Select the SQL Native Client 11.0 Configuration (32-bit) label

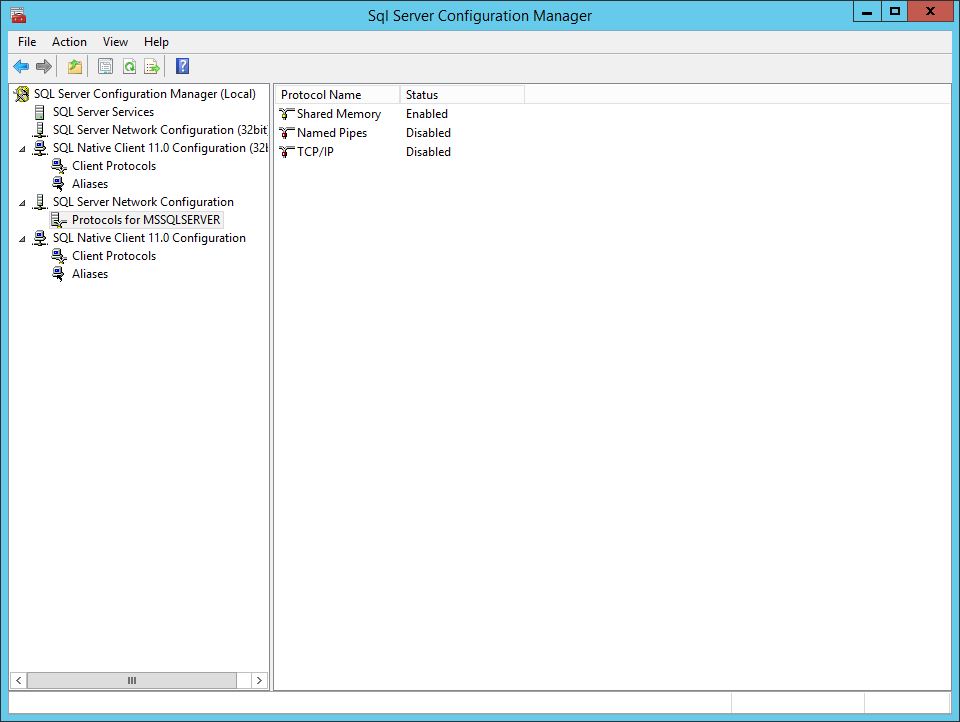pyautogui.click(x=160, y=148)
